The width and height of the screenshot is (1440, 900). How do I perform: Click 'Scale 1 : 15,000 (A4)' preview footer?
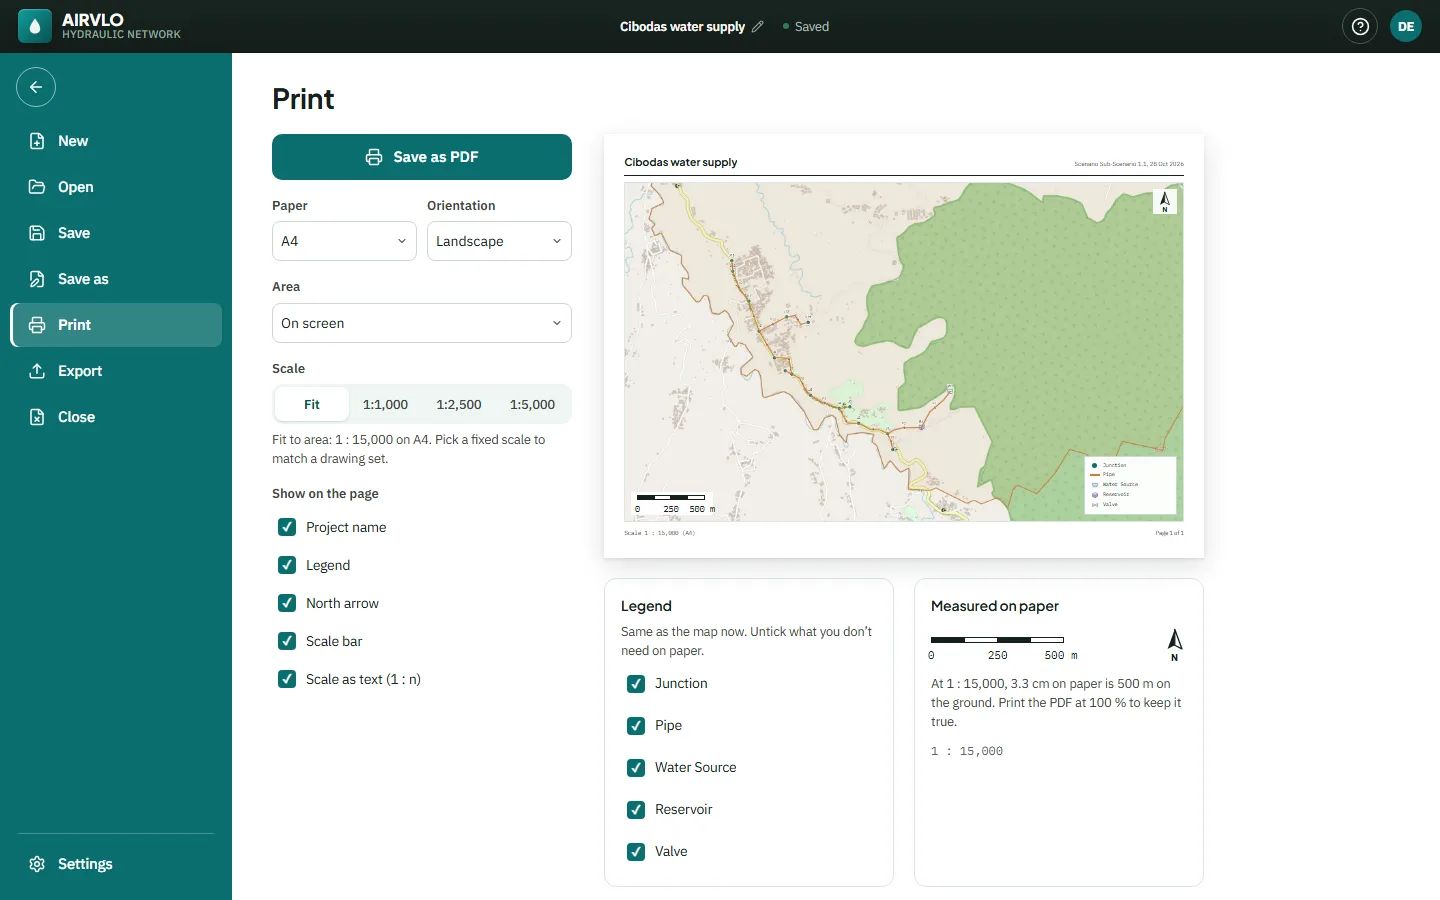660,533
